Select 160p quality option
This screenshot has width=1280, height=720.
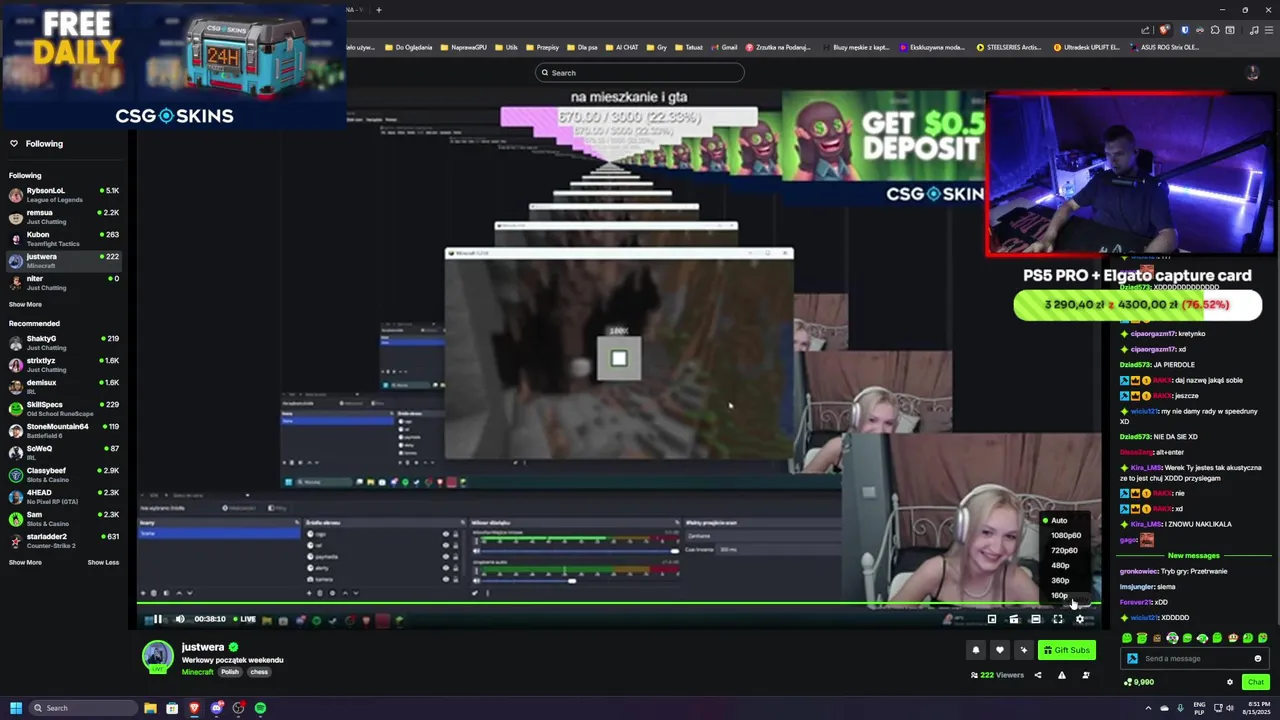[1060, 595]
